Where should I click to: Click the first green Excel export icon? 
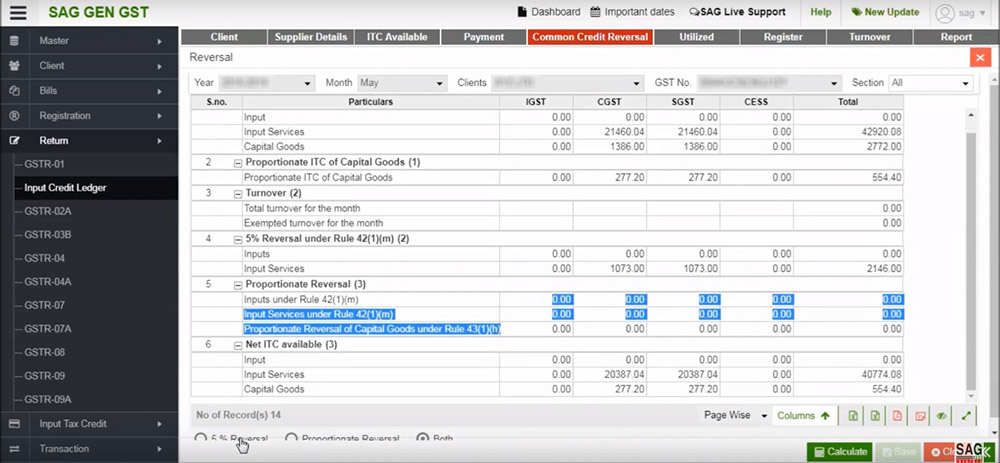(x=852, y=415)
